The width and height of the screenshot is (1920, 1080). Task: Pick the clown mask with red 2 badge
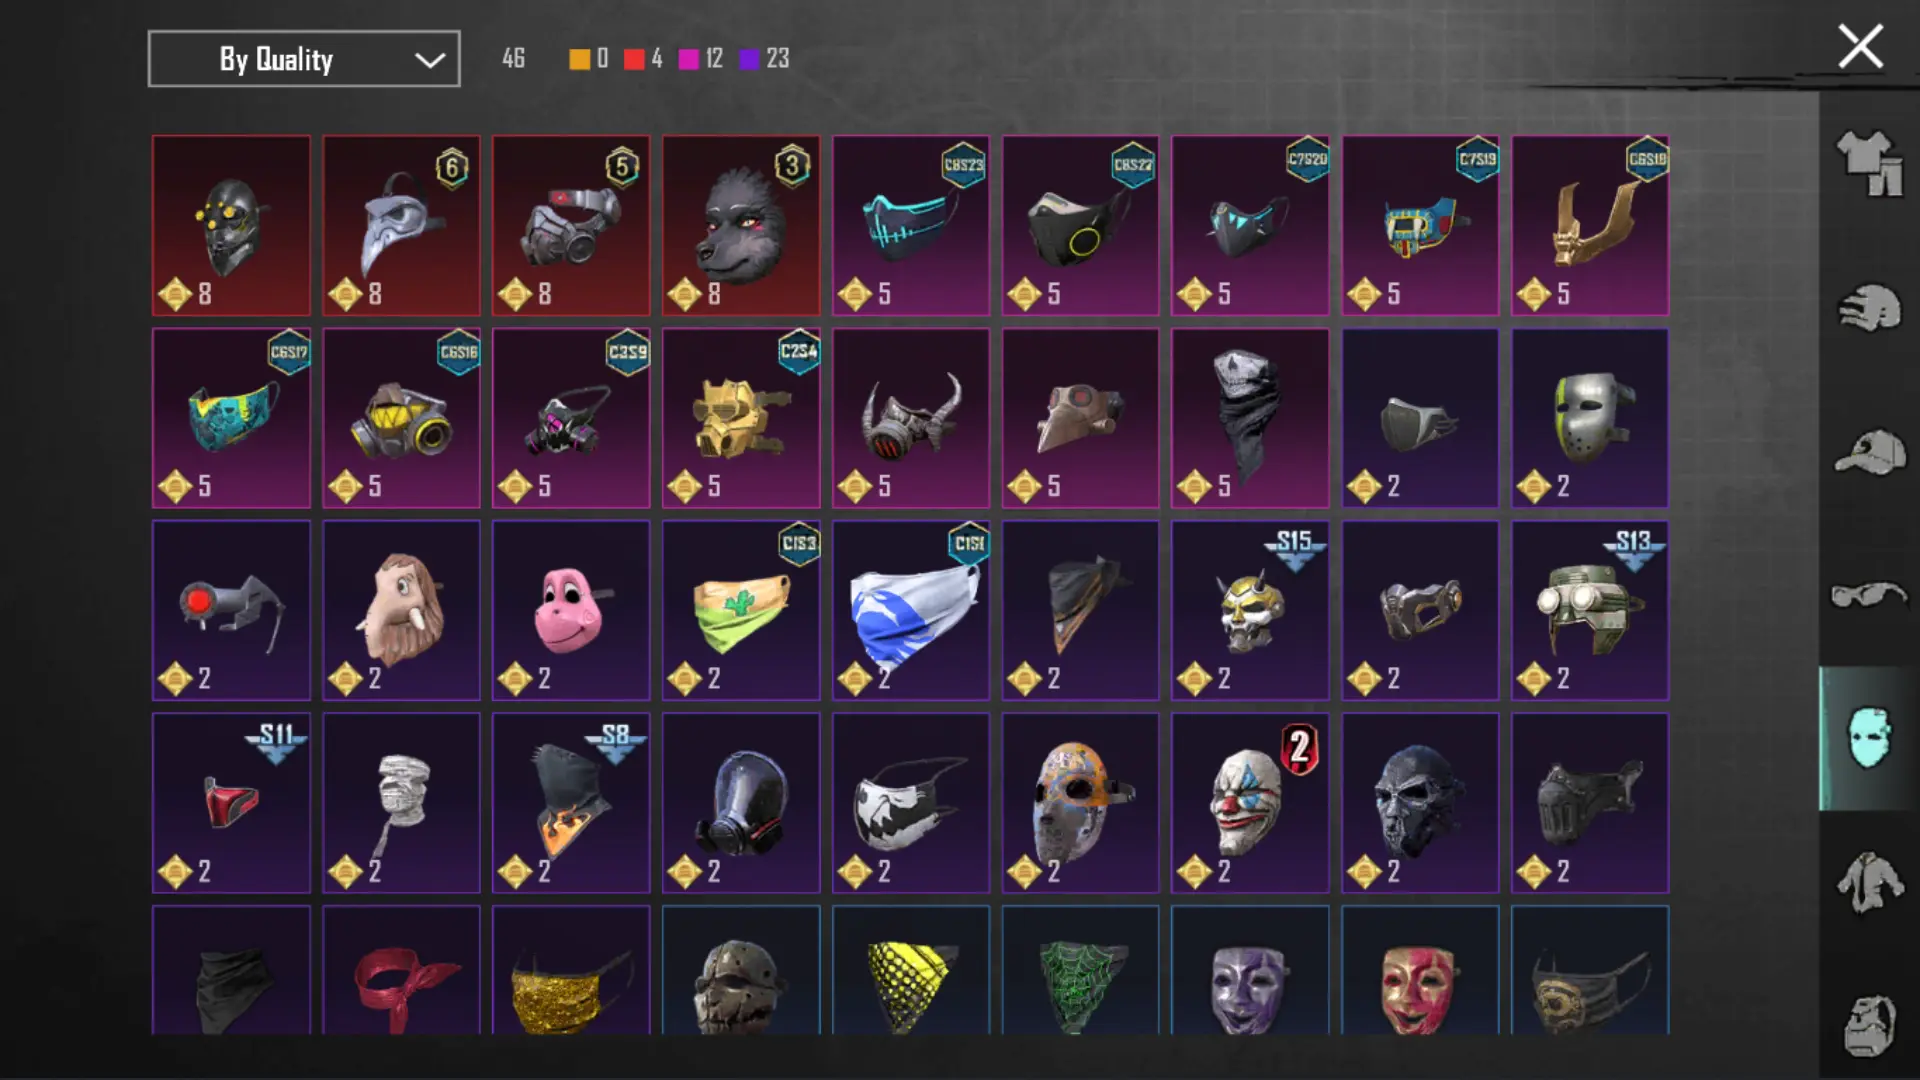(x=1250, y=803)
